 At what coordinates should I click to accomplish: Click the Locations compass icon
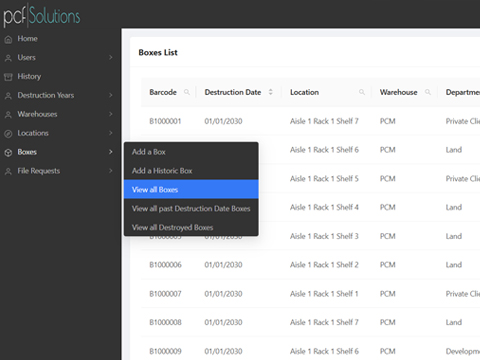pos(8,134)
